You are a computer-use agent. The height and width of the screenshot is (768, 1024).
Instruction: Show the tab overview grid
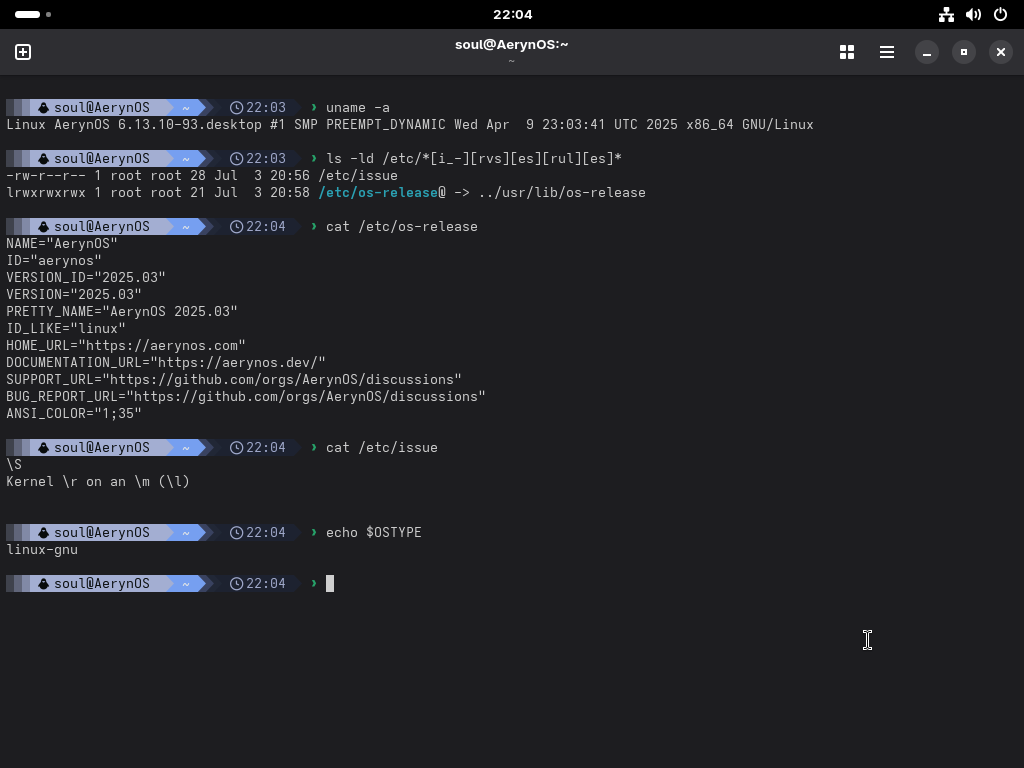coord(847,52)
